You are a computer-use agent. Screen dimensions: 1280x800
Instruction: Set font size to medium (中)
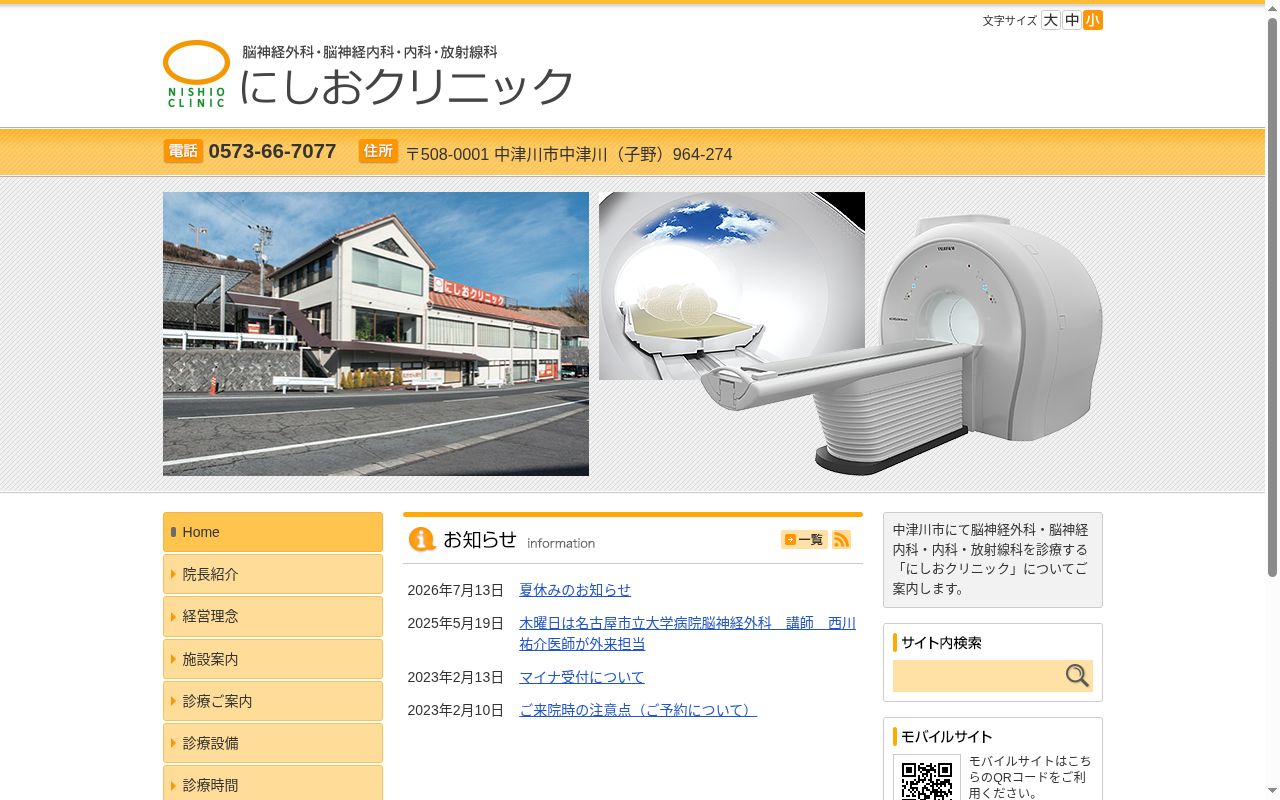[1071, 20]
